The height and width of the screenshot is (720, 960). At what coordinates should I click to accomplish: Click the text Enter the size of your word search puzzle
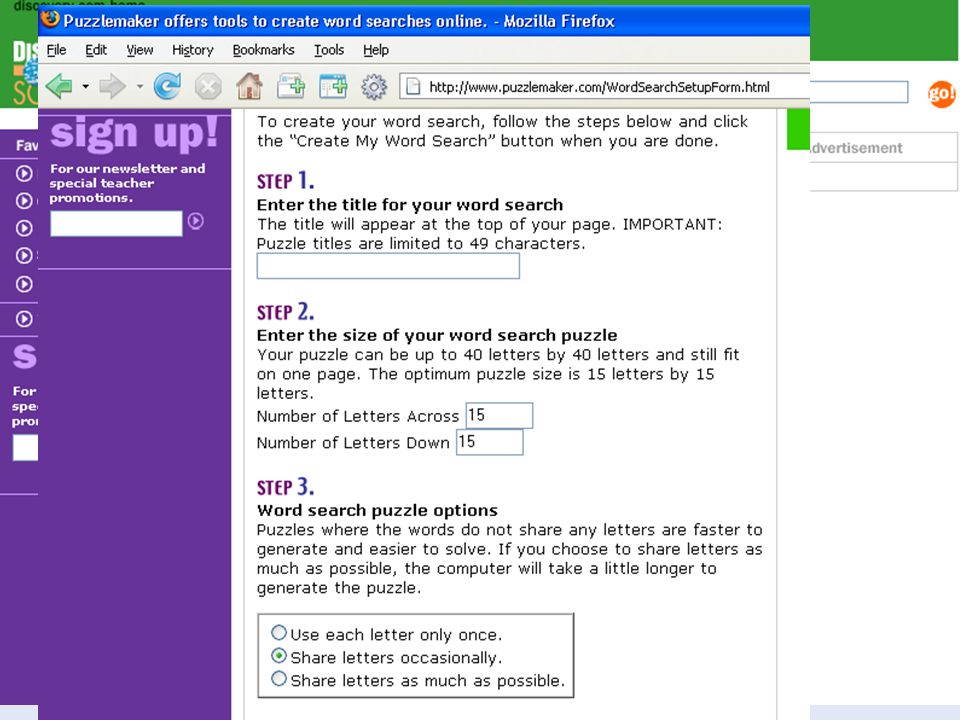(437, 335)
